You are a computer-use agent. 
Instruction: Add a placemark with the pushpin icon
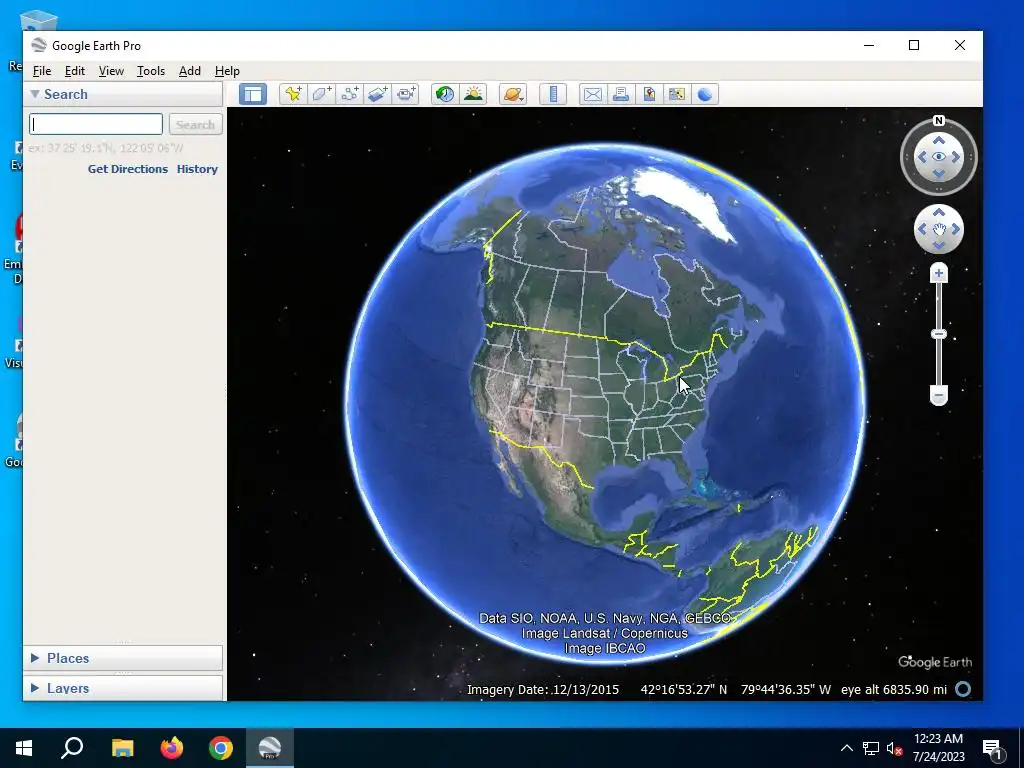[x=293, y=94]
